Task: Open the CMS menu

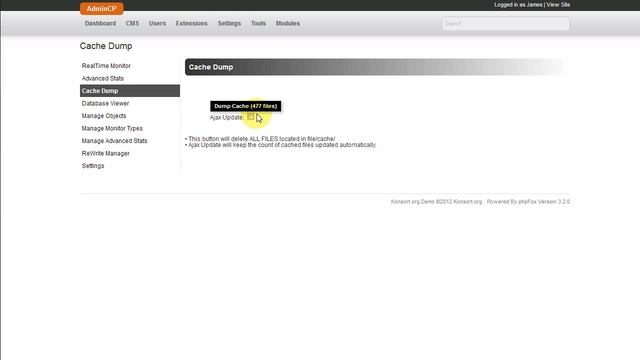Action: pyautogui.click(x=132, y=23)
